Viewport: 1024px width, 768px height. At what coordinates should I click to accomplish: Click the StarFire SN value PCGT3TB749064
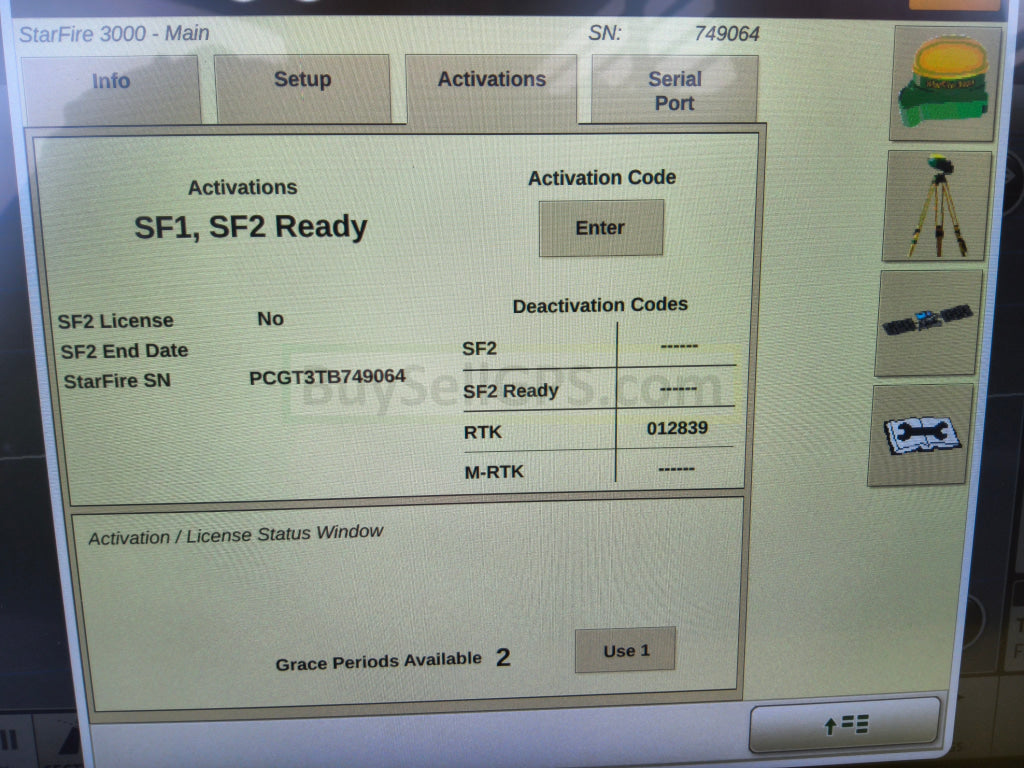click(x=327, y=377)
